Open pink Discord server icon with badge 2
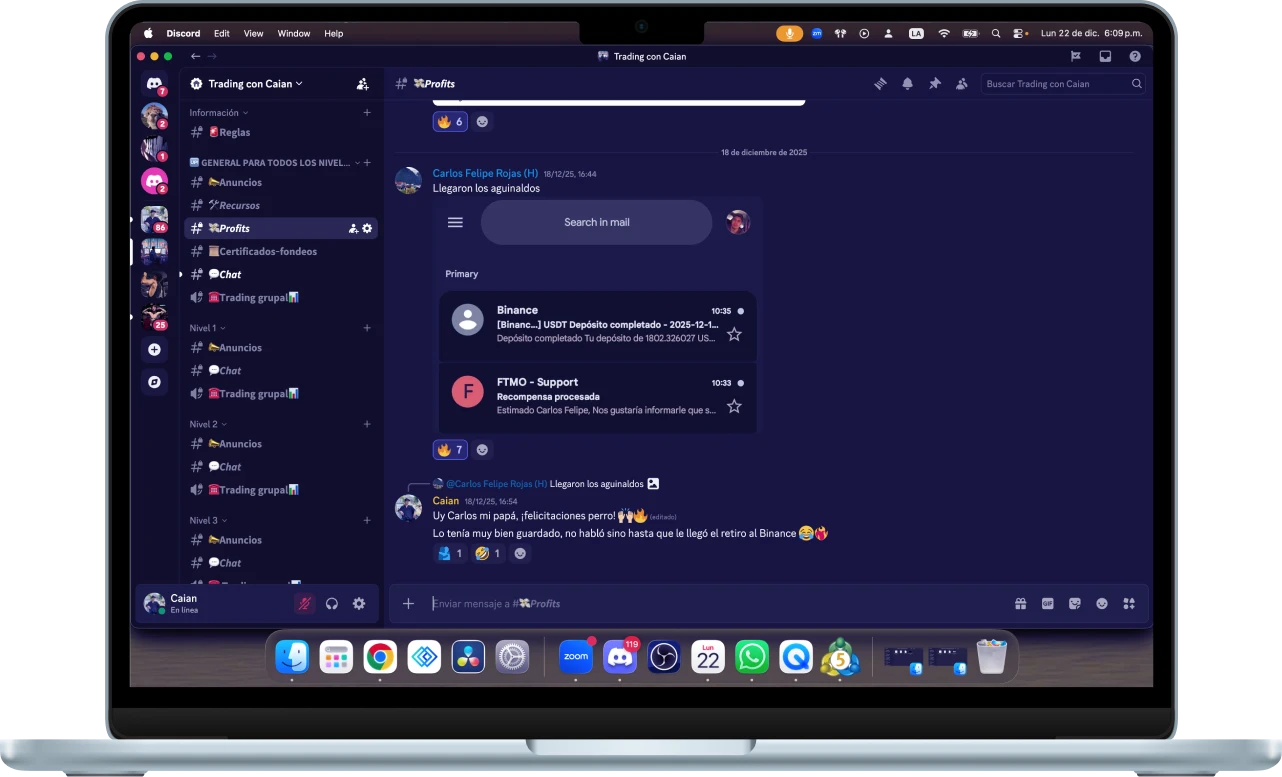 coord(154,181)
